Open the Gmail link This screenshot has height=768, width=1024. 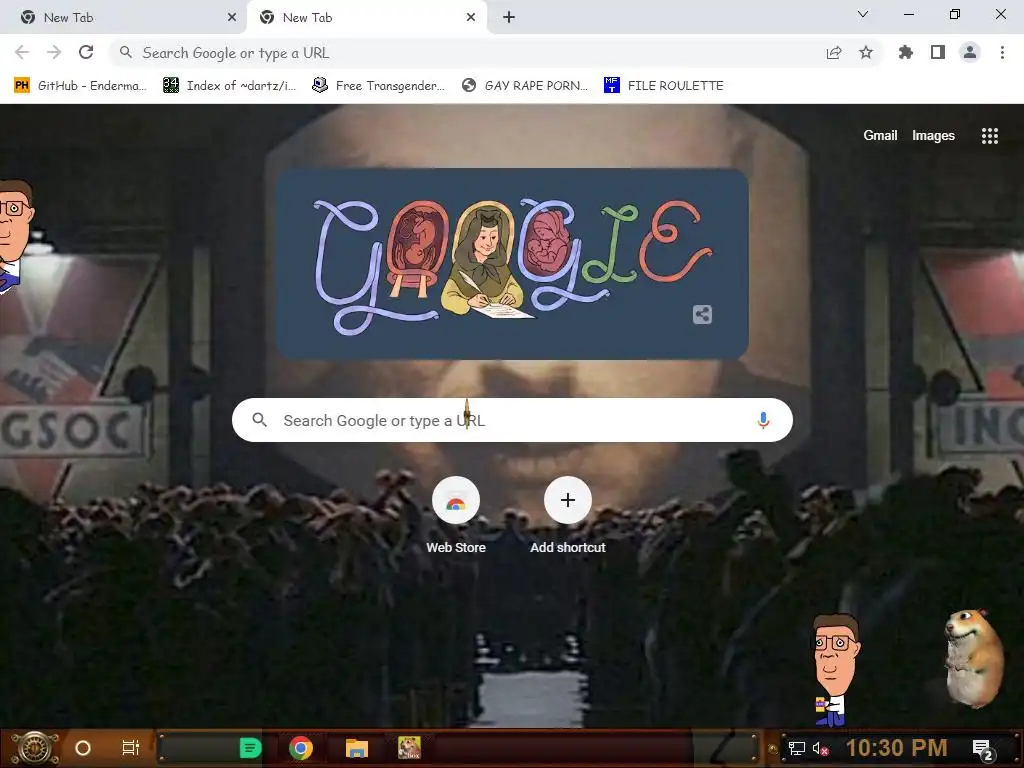(880, 135)
